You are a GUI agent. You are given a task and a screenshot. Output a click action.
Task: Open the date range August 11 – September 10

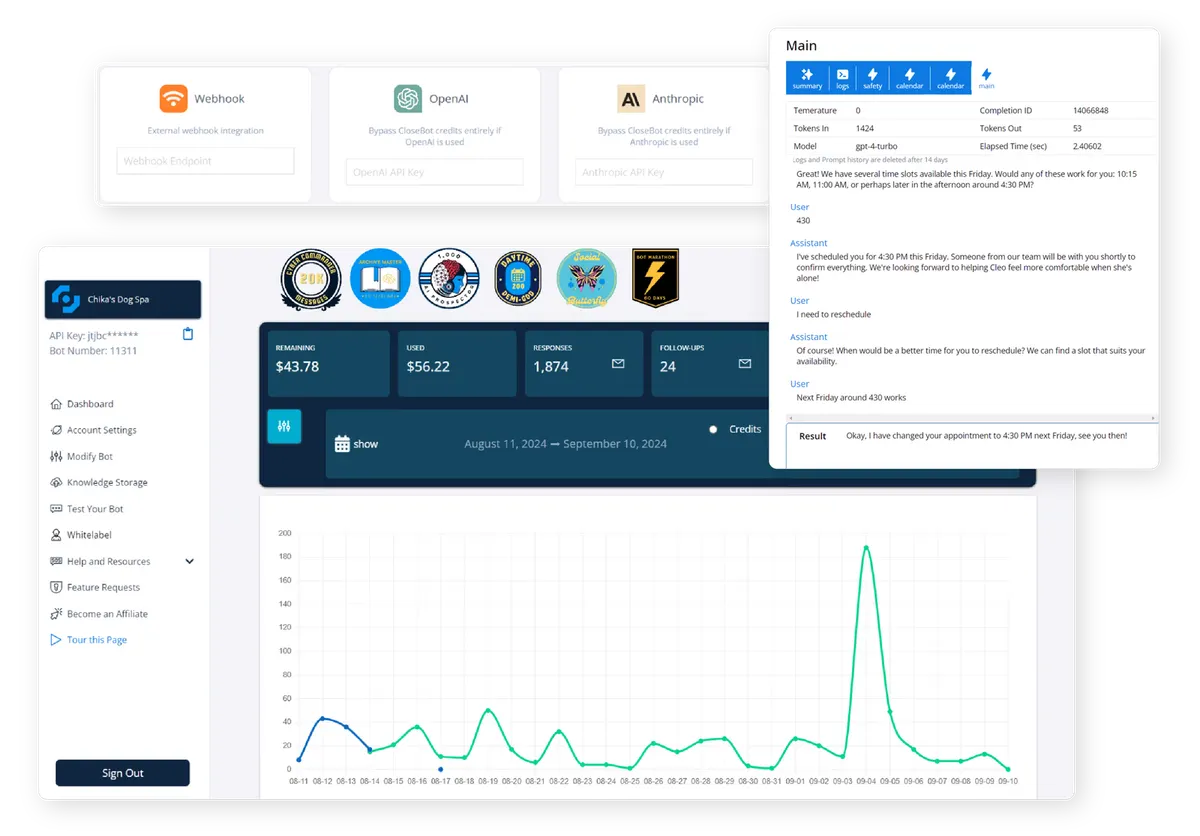(565, 444)
